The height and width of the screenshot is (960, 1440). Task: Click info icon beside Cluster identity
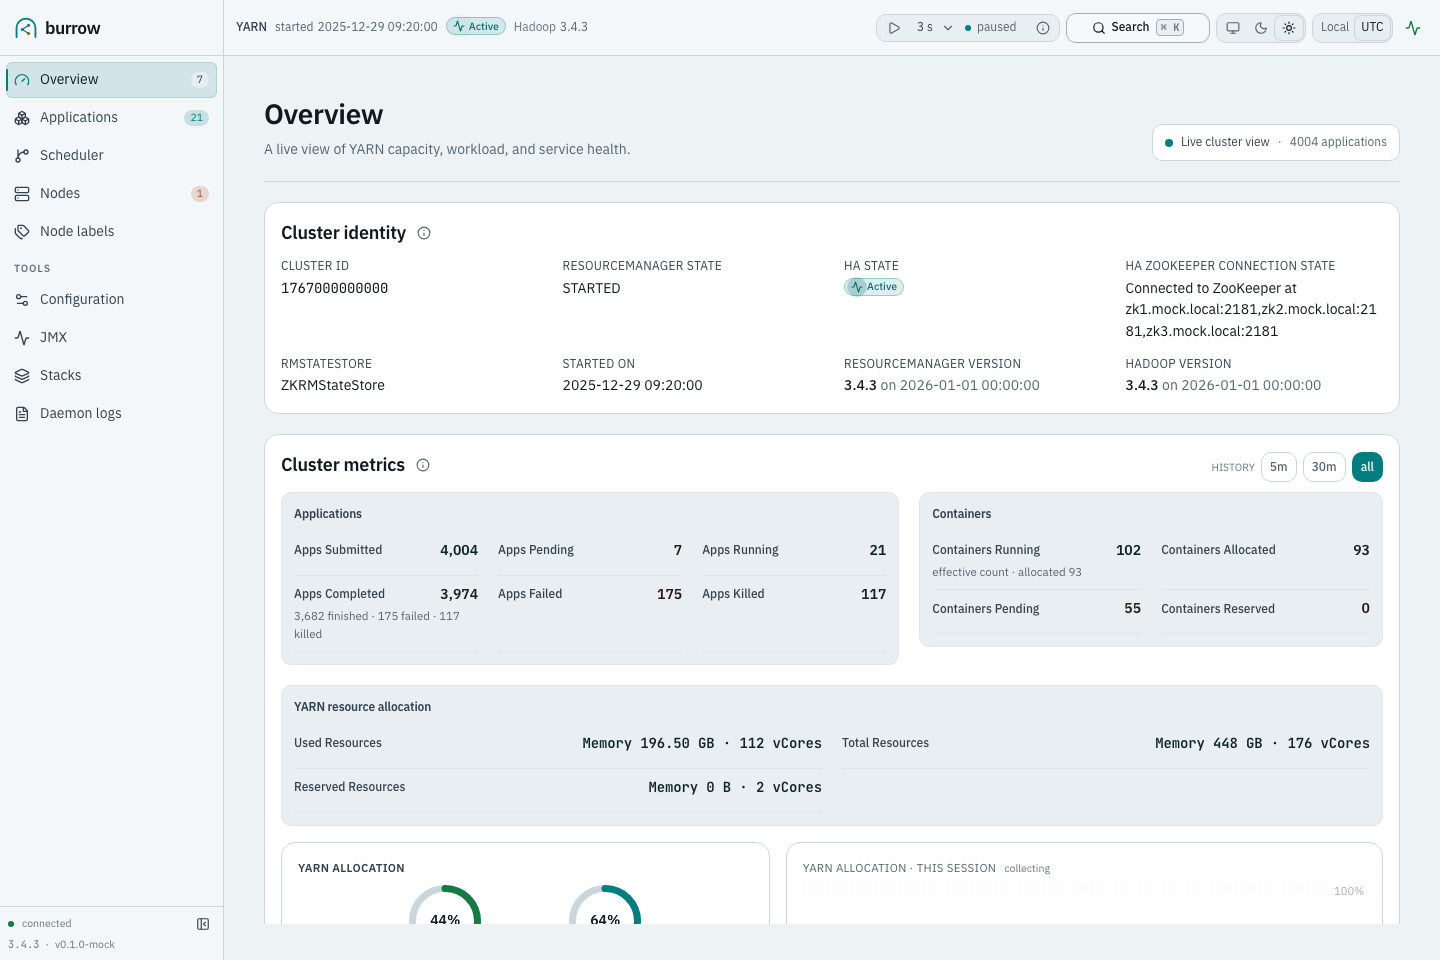[x=424, y=233]
